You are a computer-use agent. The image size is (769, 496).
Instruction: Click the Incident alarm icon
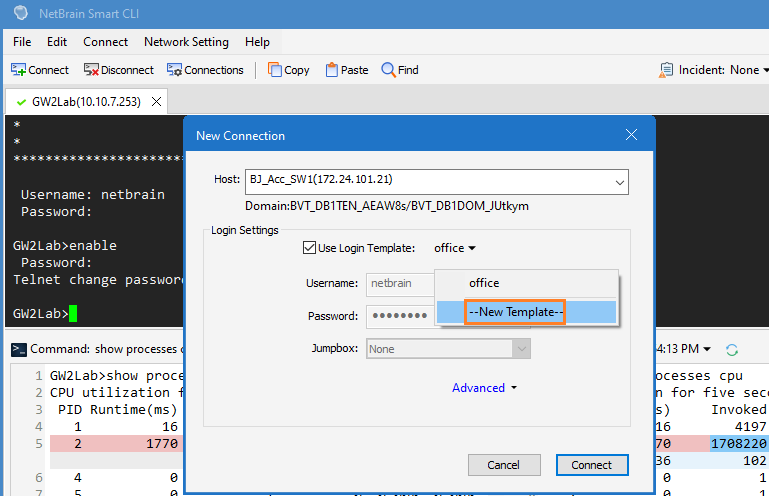coord(666,70)
